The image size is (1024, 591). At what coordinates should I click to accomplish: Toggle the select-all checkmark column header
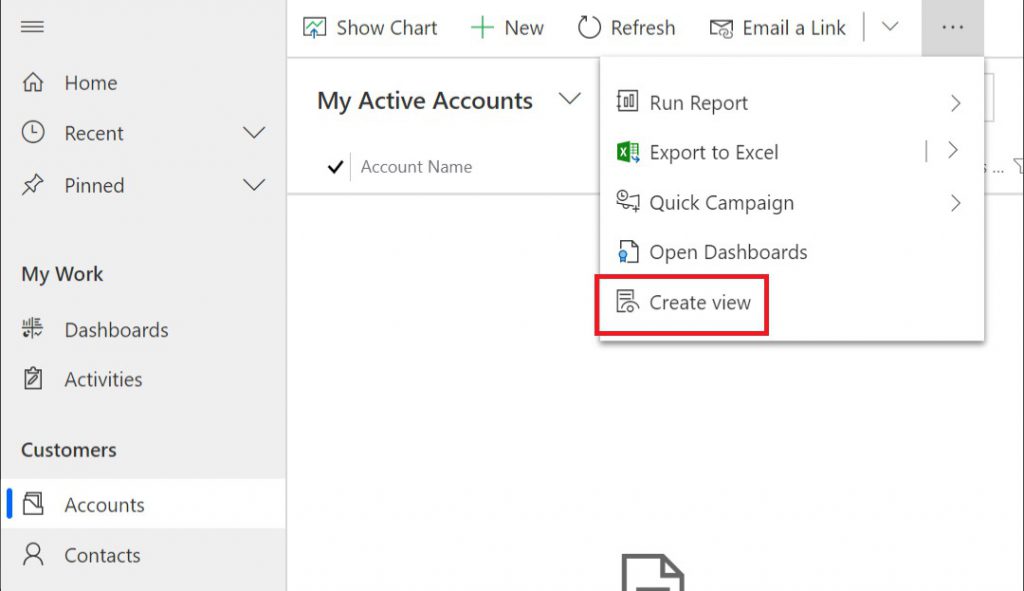[335, 167]
